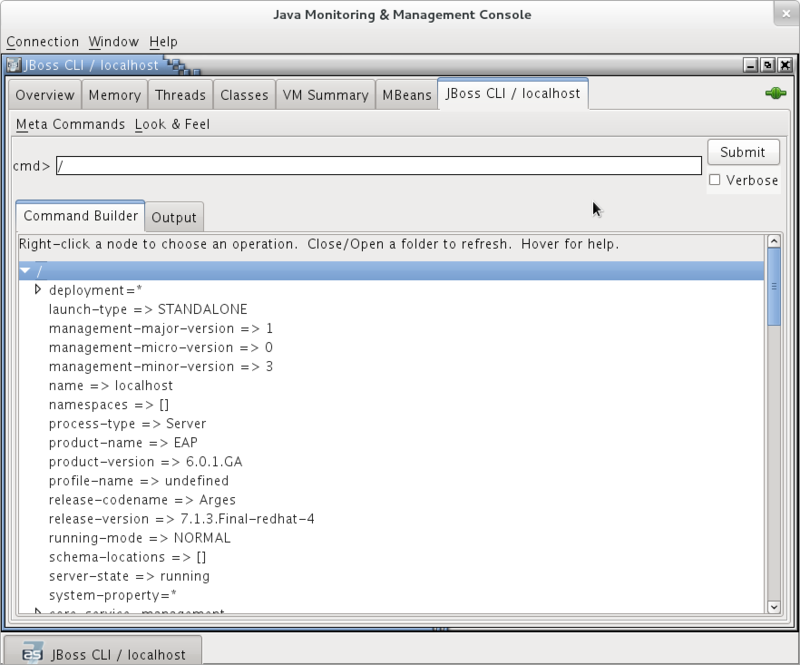
Task: Open the Connection menu
Action: (x=43, y=41)
